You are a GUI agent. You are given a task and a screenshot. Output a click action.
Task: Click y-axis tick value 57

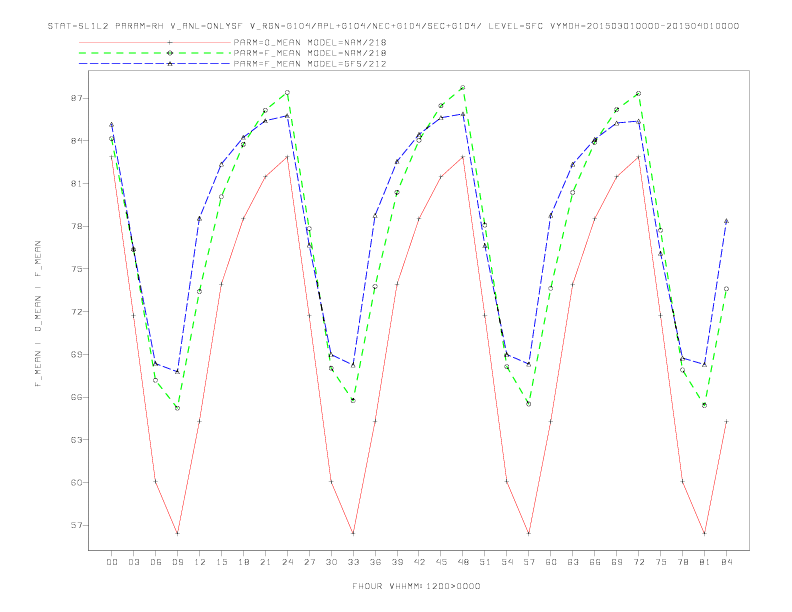(77, 525)
